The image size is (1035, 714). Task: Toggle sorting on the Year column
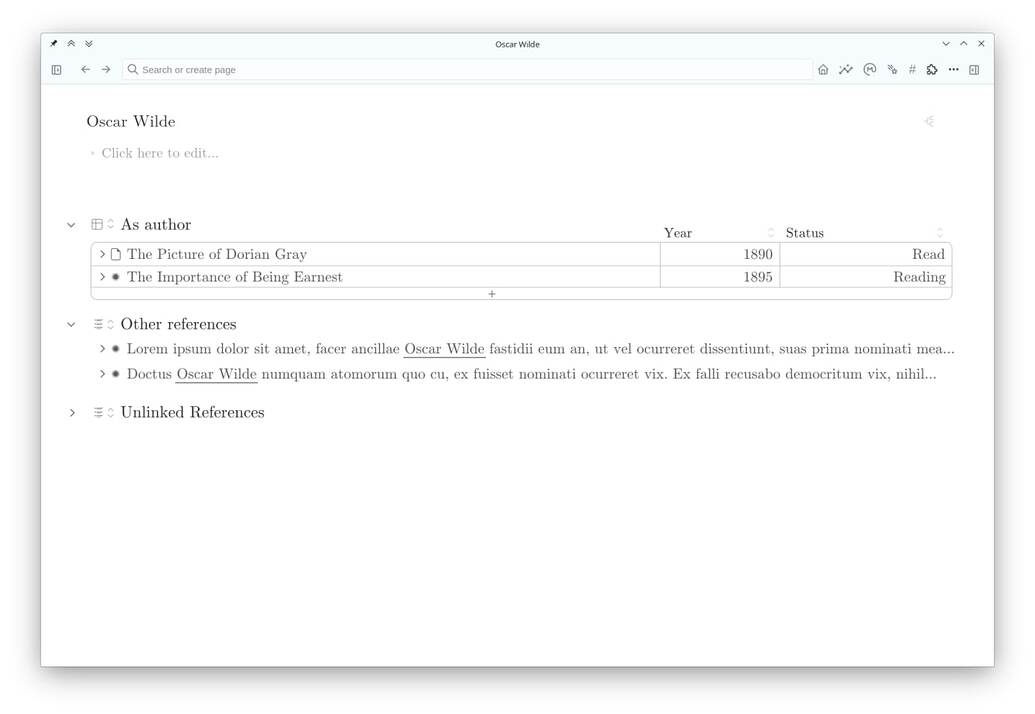click(x=771, y=231)
